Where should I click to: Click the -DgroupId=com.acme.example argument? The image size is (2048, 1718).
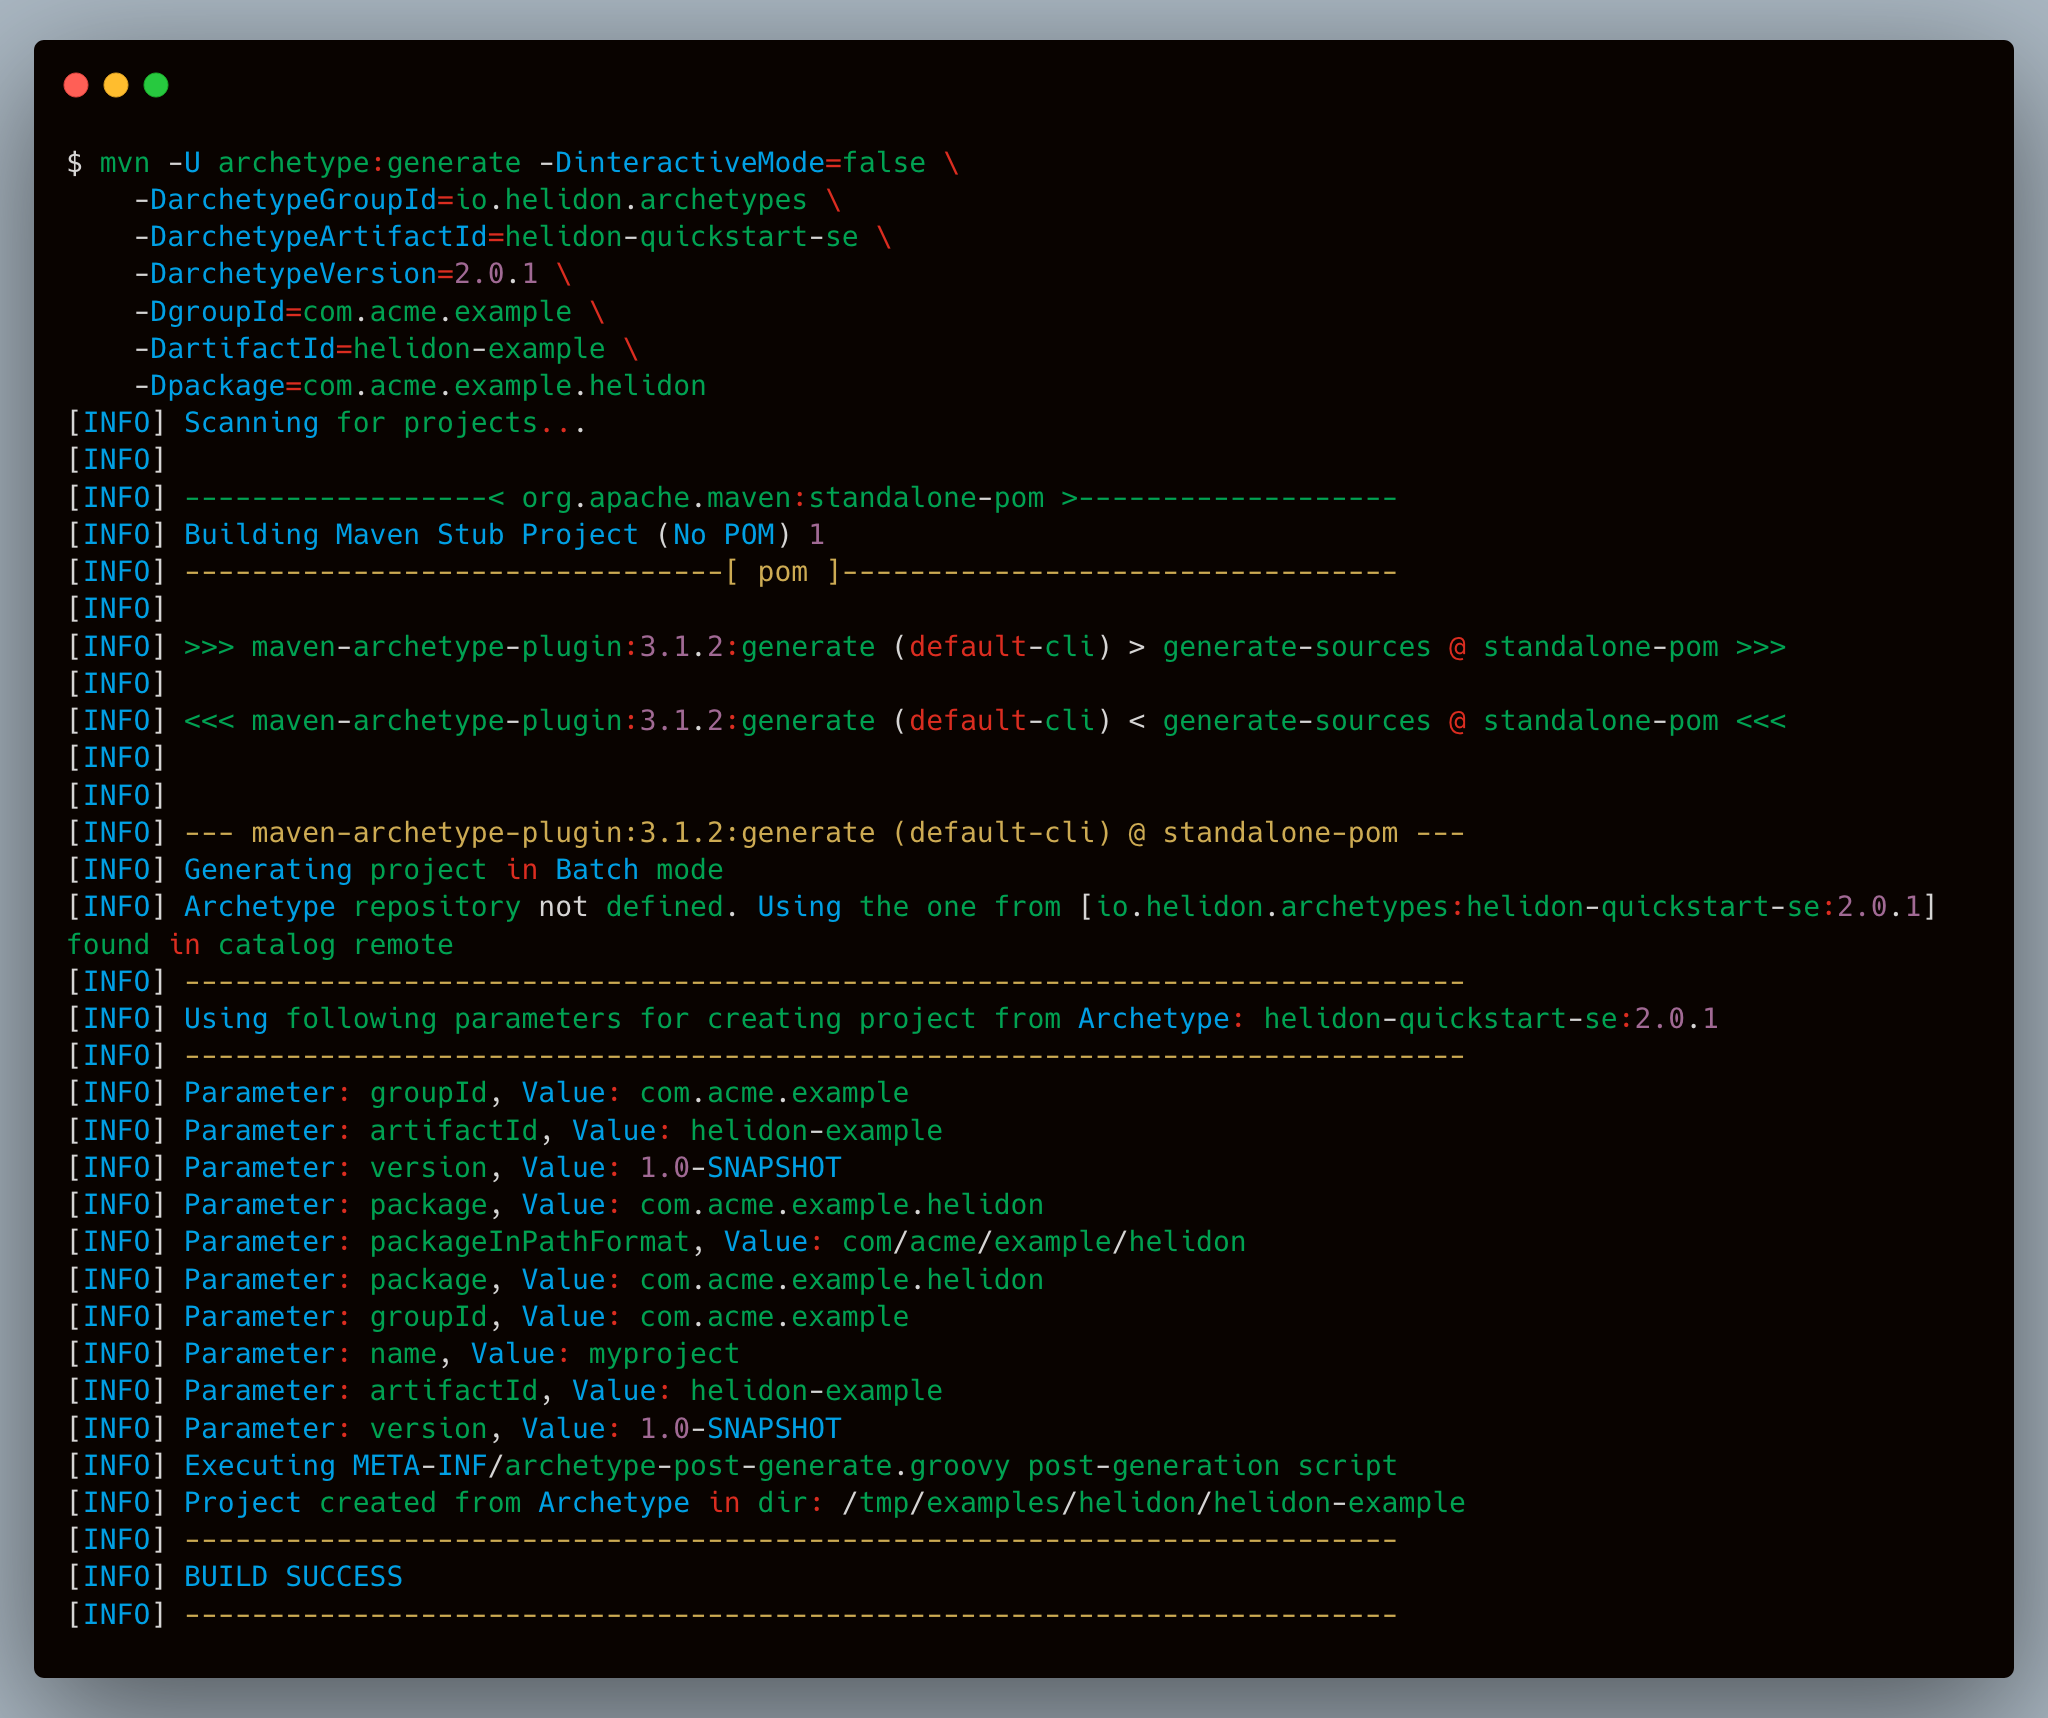[x=353, y=312]
